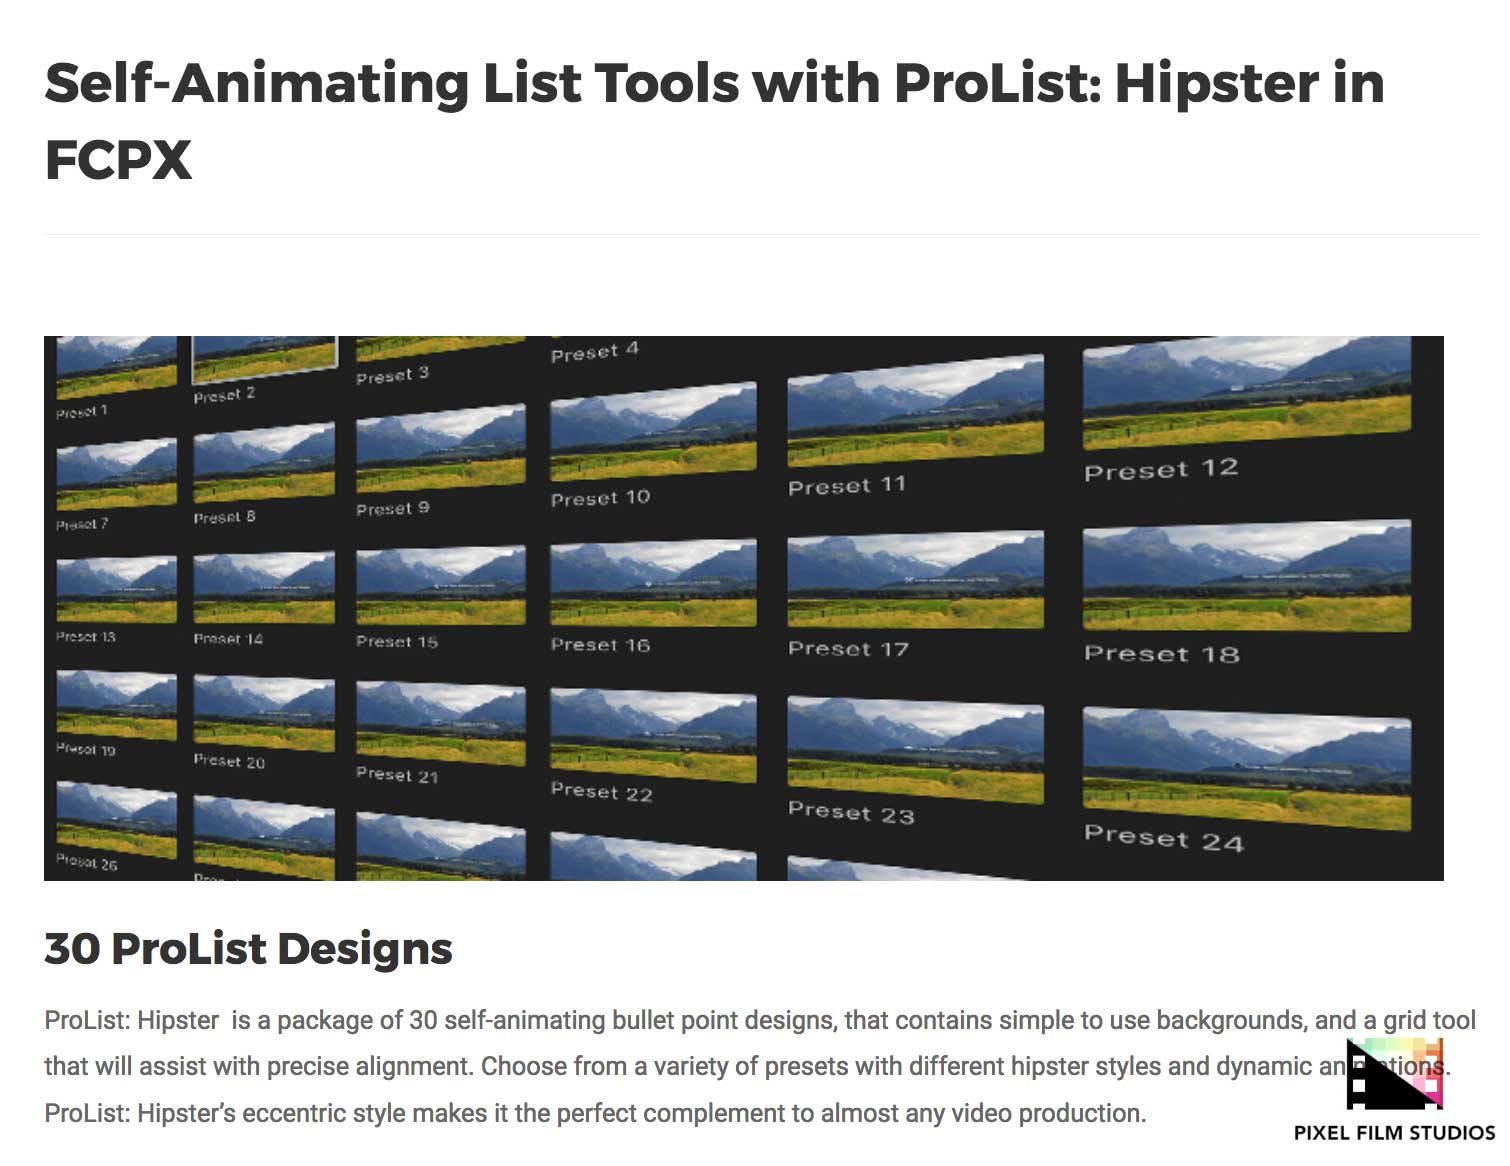Click the "PIXEL FILM STUDIOS" watermark text
The image size is (1510, 1166).
1395,1133
